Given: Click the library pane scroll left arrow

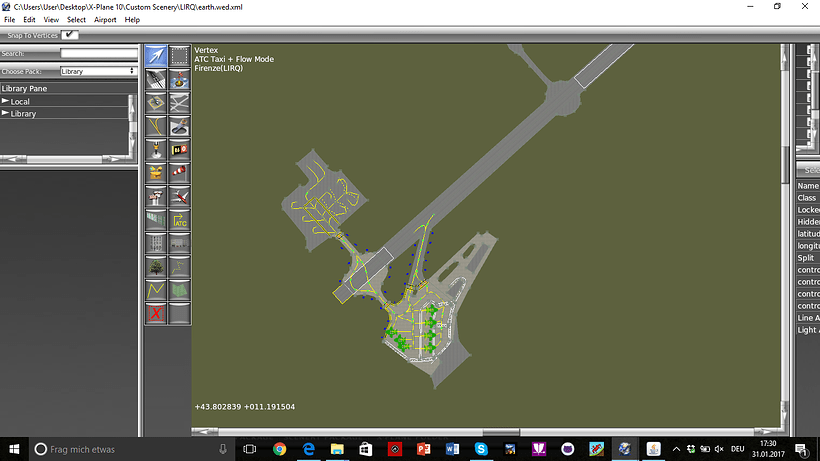Looking at the screenshot, I should 14,159.
